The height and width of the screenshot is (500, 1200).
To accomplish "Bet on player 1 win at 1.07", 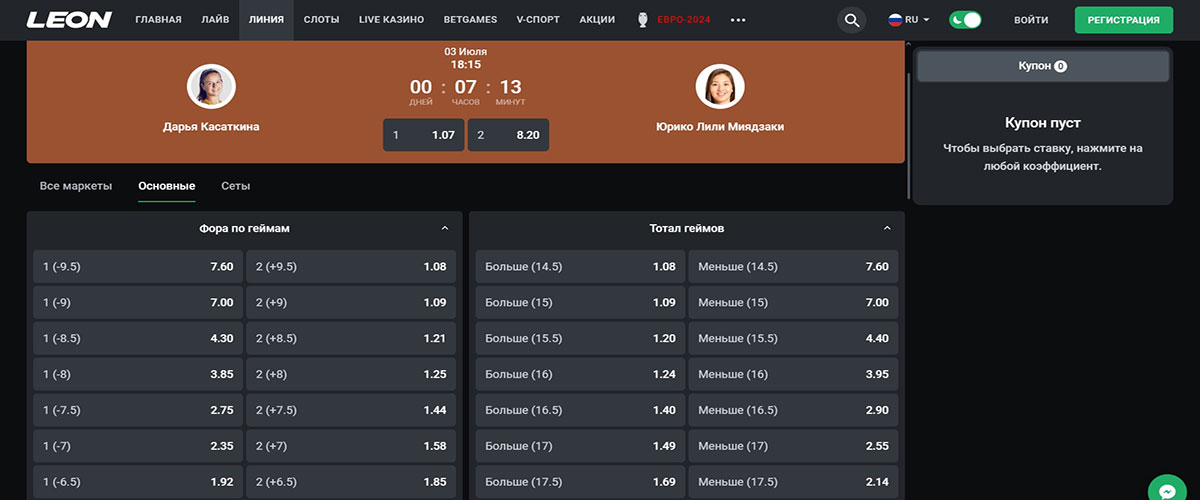I will [424, 135].
